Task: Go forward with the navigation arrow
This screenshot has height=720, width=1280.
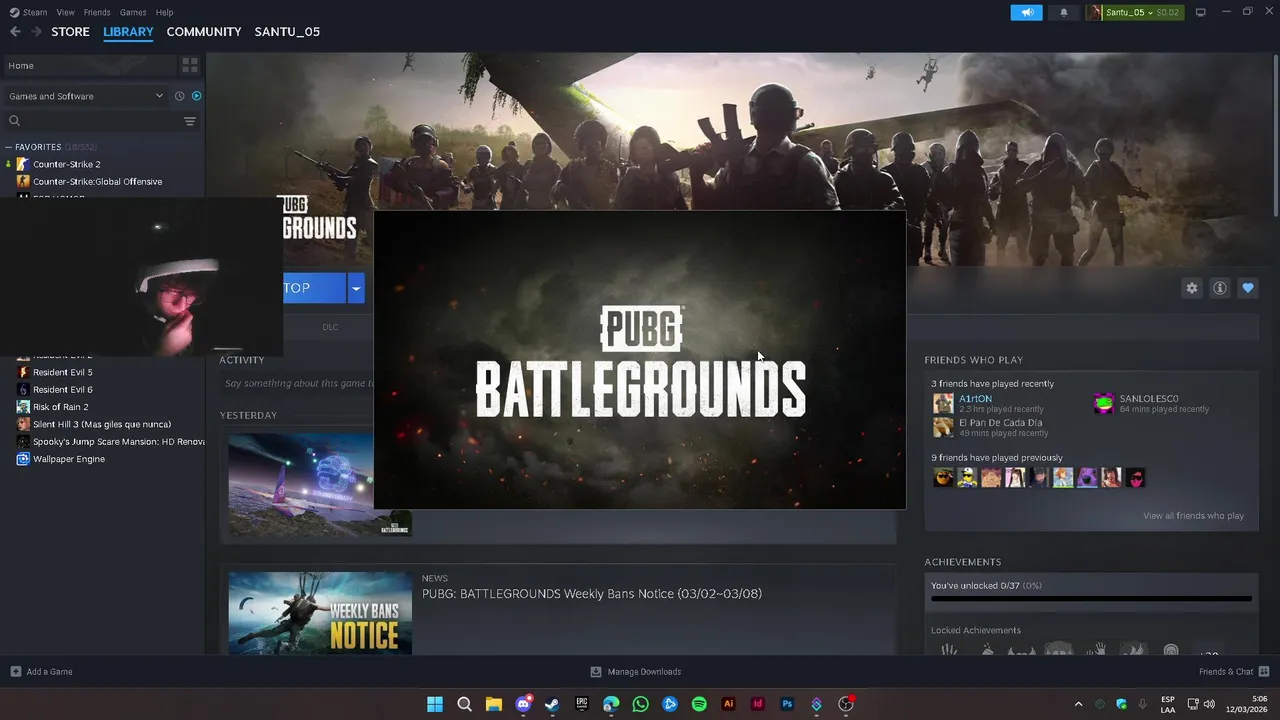Action: [36, 32]
